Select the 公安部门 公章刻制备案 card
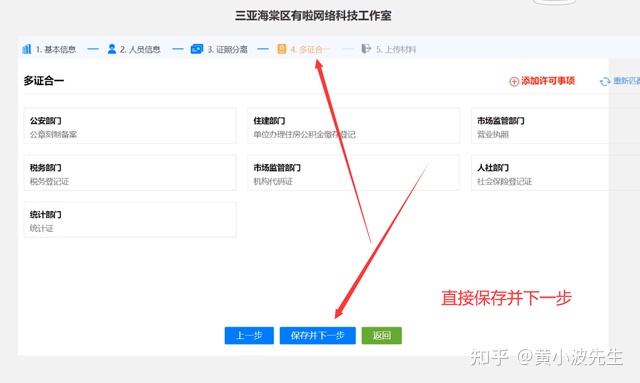The width and height of the screenshot is (640, 383). click(x=130, y=126)
